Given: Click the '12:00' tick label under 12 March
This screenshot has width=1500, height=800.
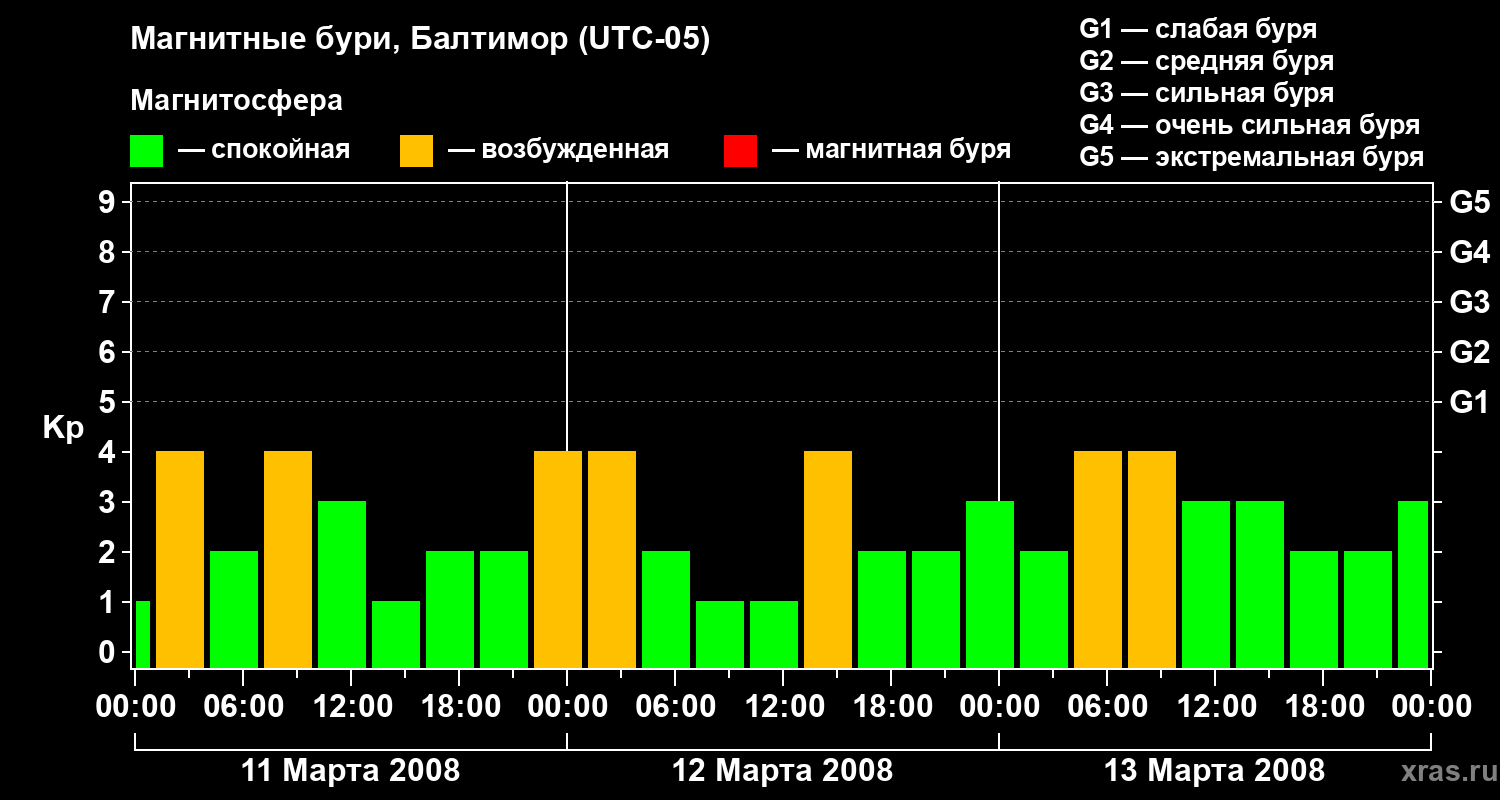Looking at the screenshot, I should pyautogui.click(x=783, y=707).
